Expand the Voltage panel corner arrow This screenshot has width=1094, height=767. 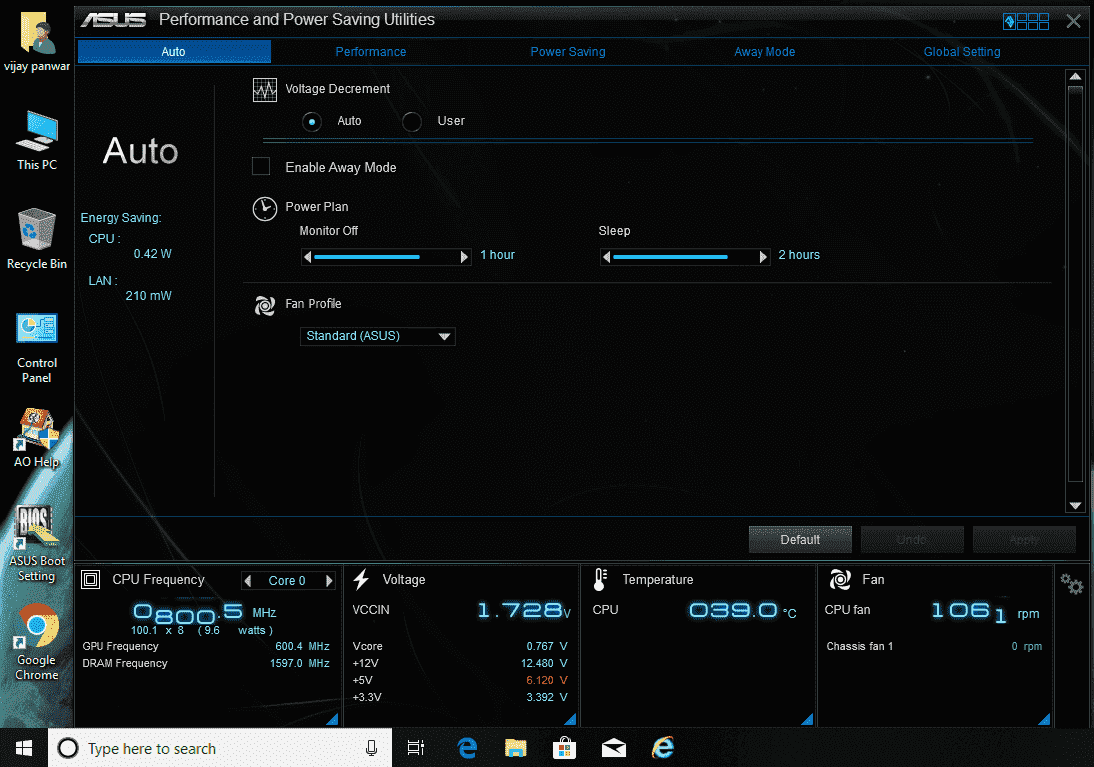click(x=570, y=720)
